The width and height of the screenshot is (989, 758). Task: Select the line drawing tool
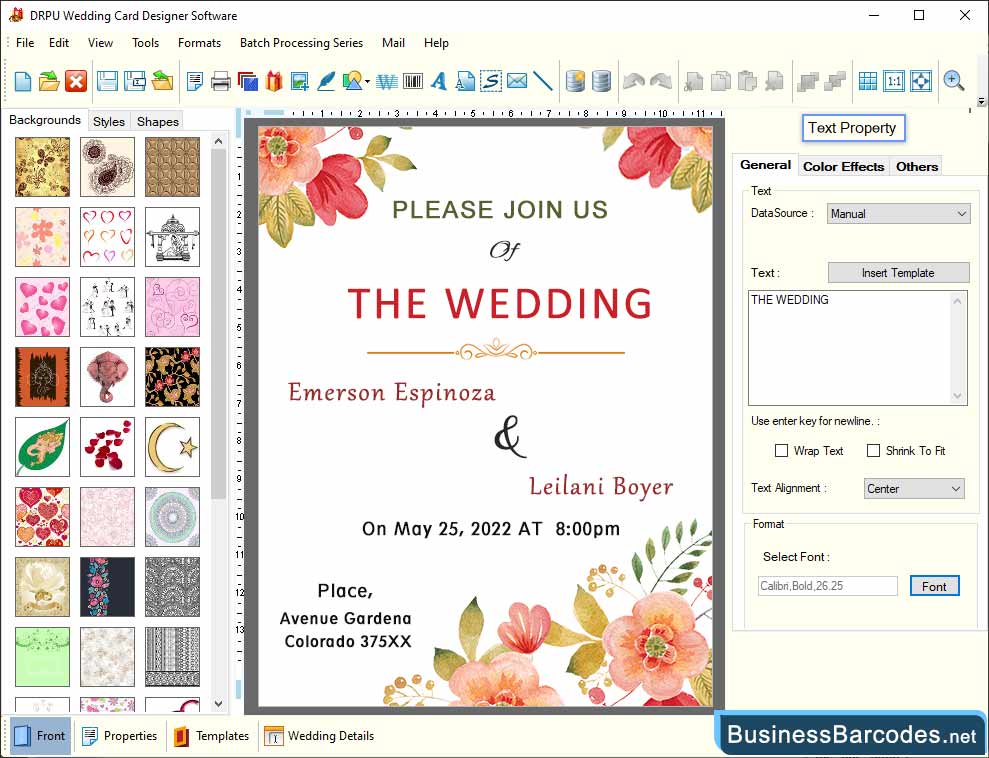coord(542,81)
